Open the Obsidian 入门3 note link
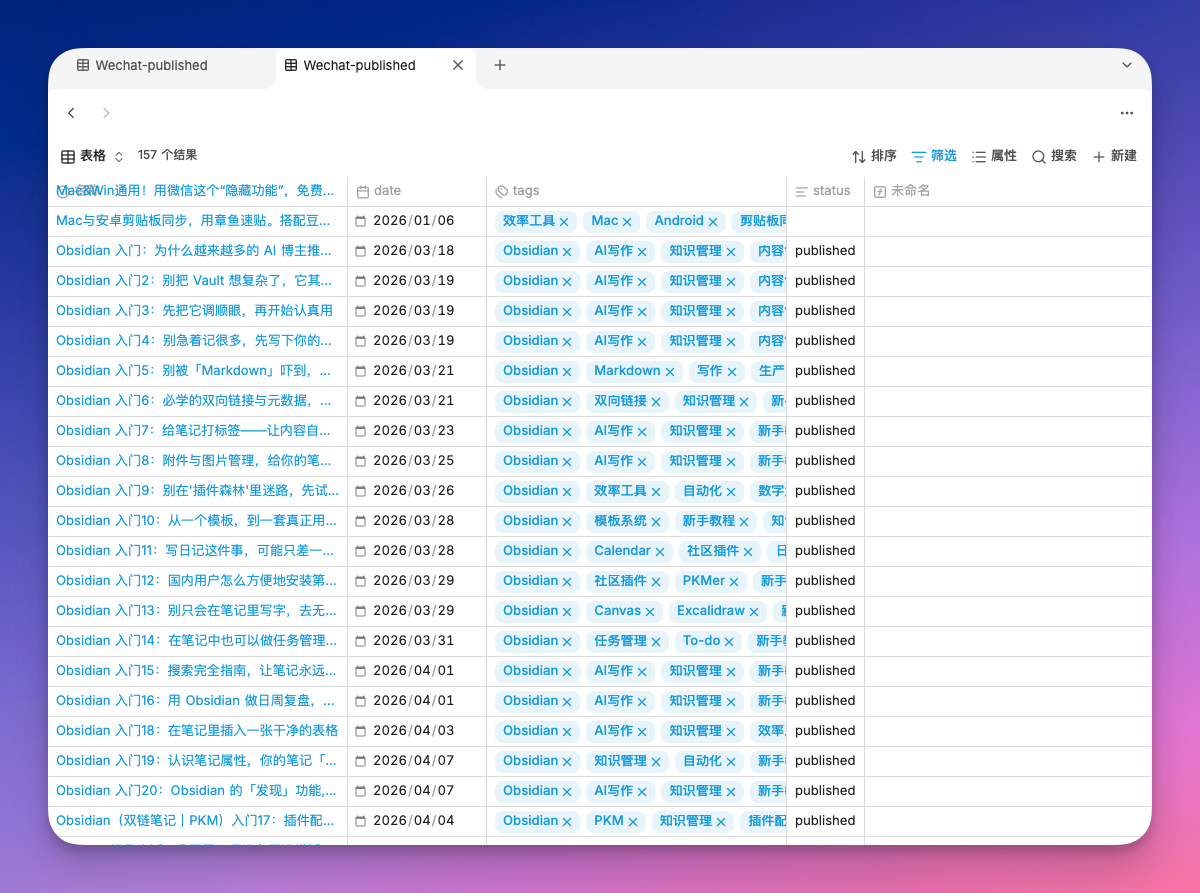 point(194,311)
